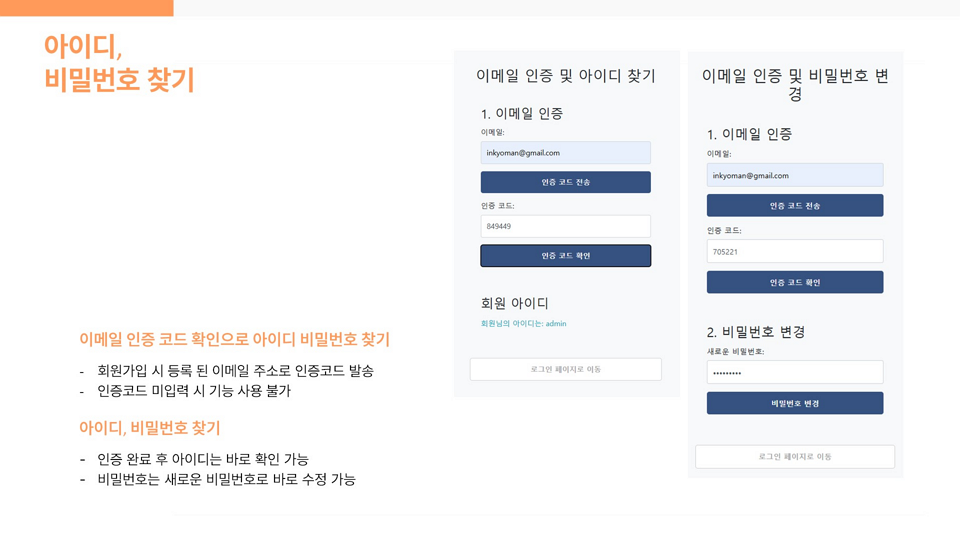
Task: Click the '이메일 인증 및 아이디 찾기' heading
Action: point(566,76)
